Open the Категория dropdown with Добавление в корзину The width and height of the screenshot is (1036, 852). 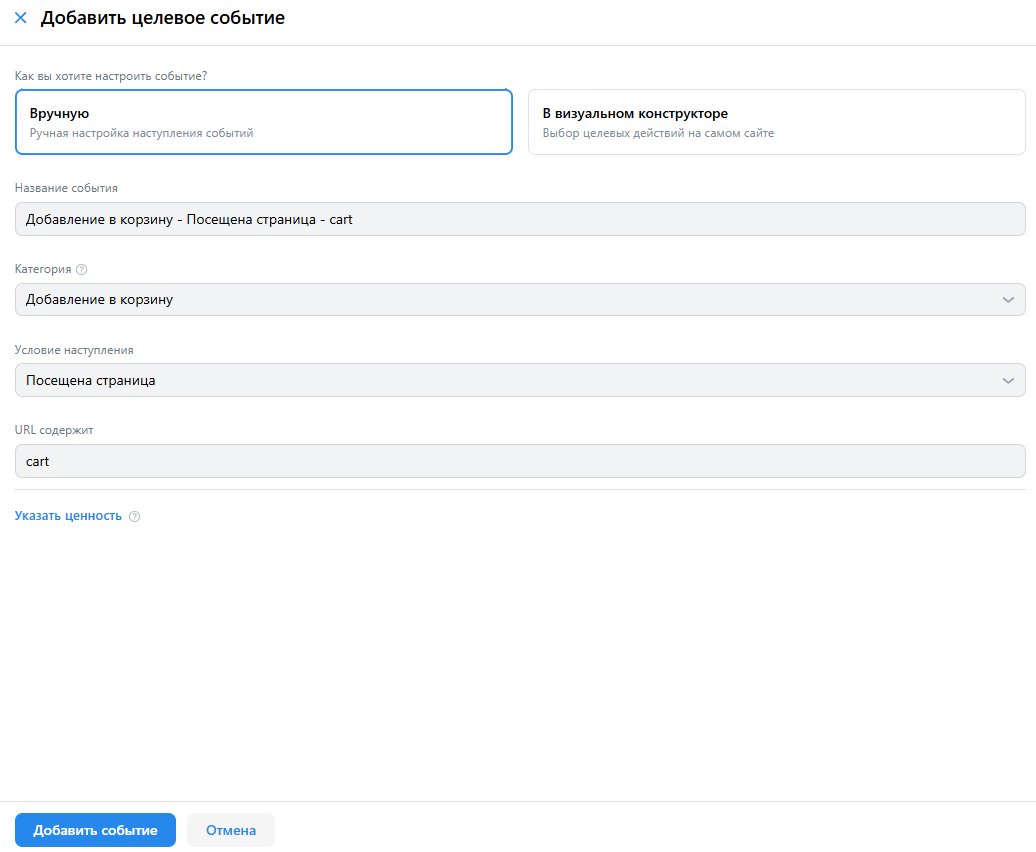click(500, 299)
